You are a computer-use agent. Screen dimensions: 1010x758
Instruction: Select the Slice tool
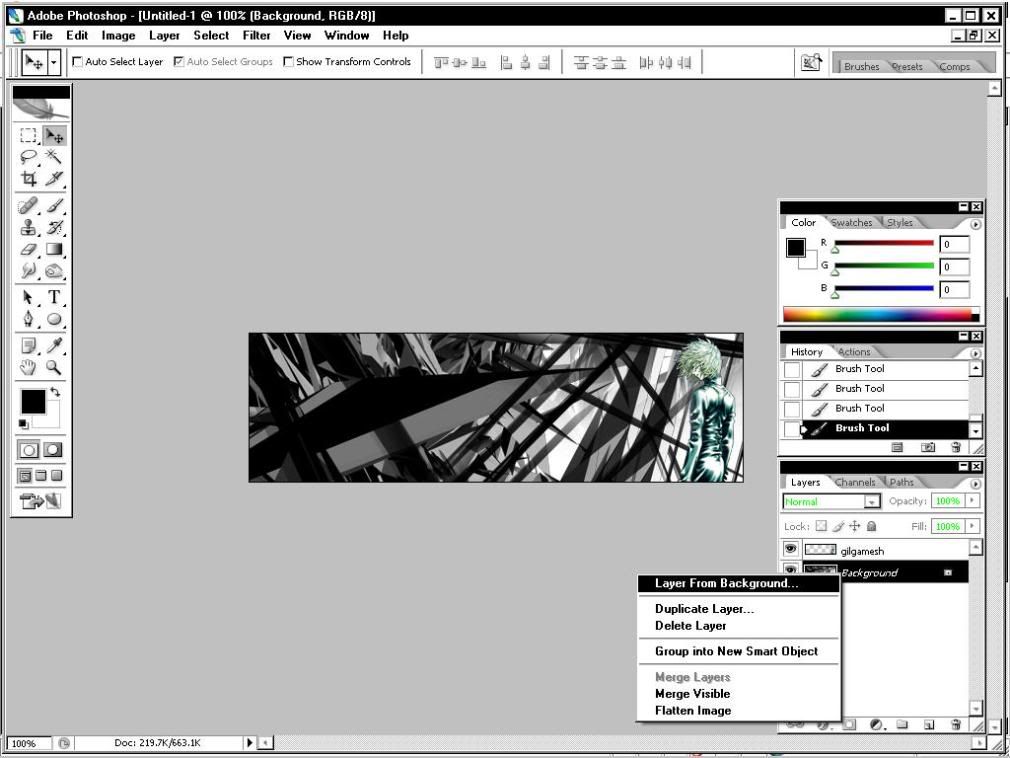pyautogui.click(x=54, y=178)
